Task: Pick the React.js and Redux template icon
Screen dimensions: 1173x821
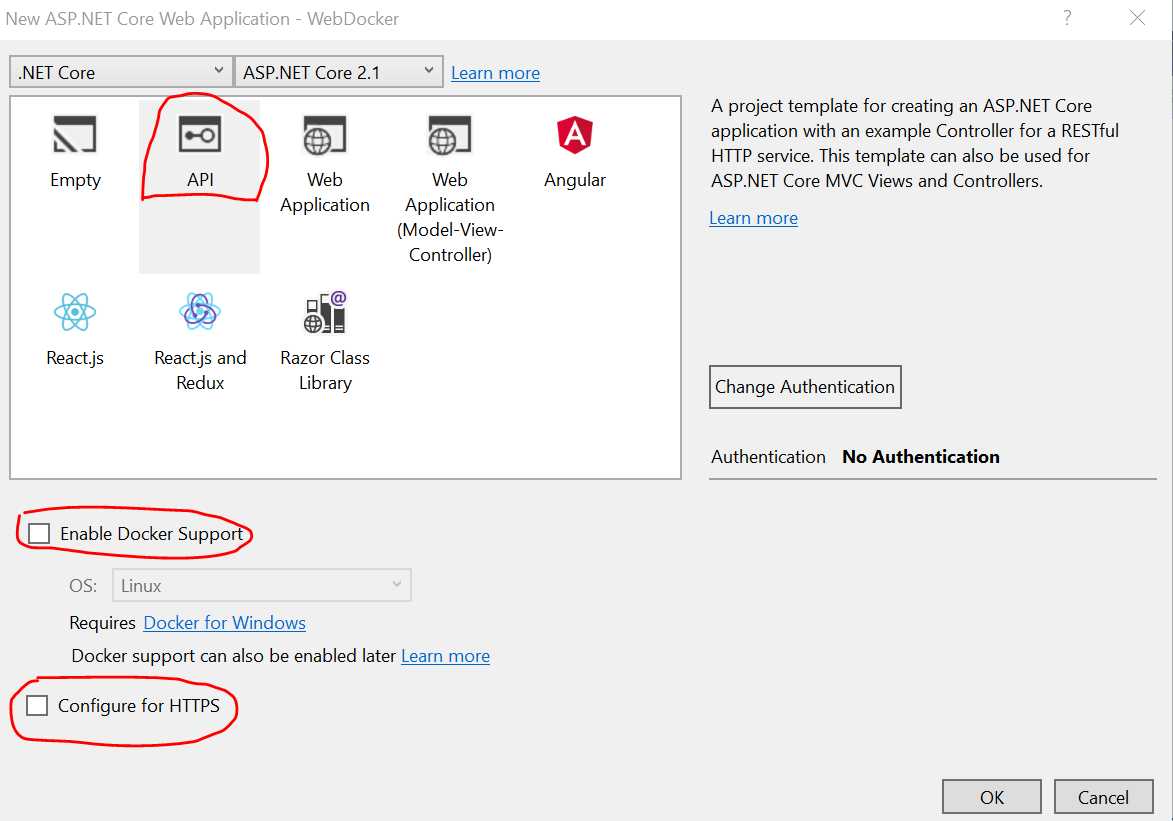Action: click(200, 311)
